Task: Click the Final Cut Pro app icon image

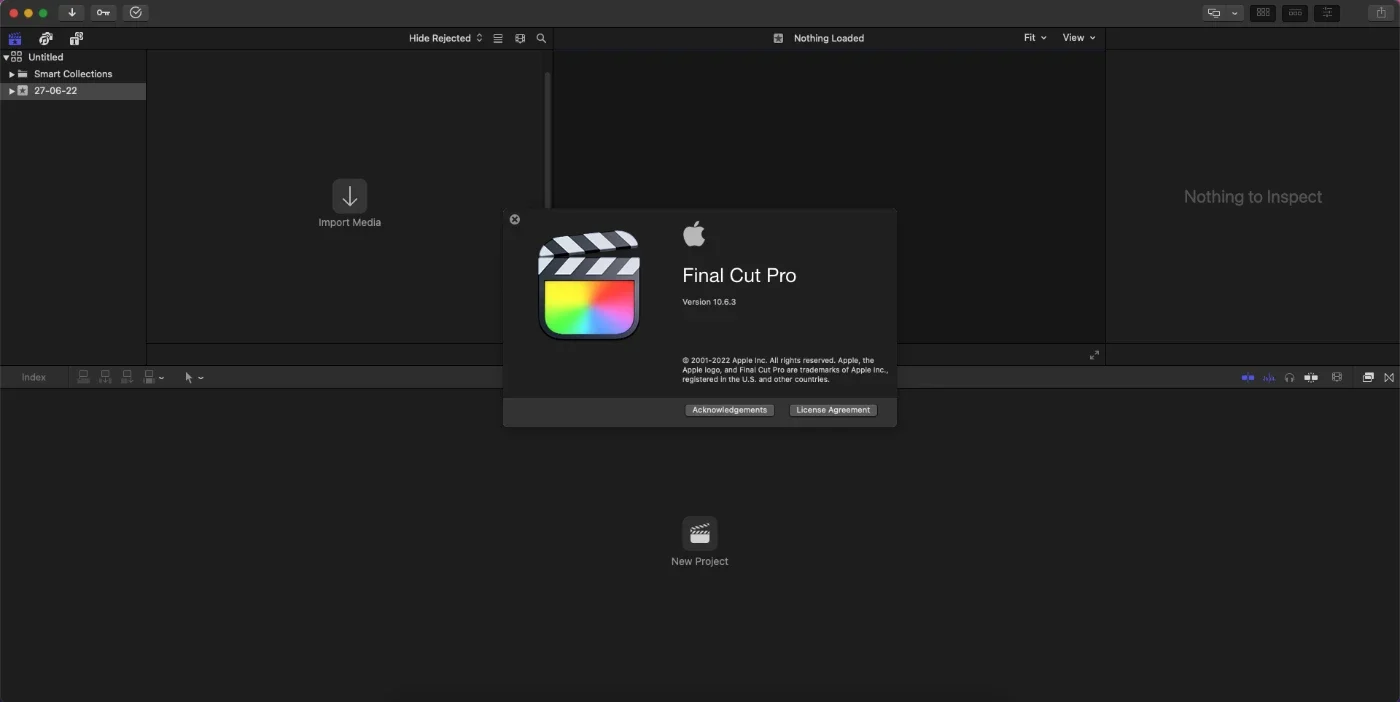Action: [588, 286]
